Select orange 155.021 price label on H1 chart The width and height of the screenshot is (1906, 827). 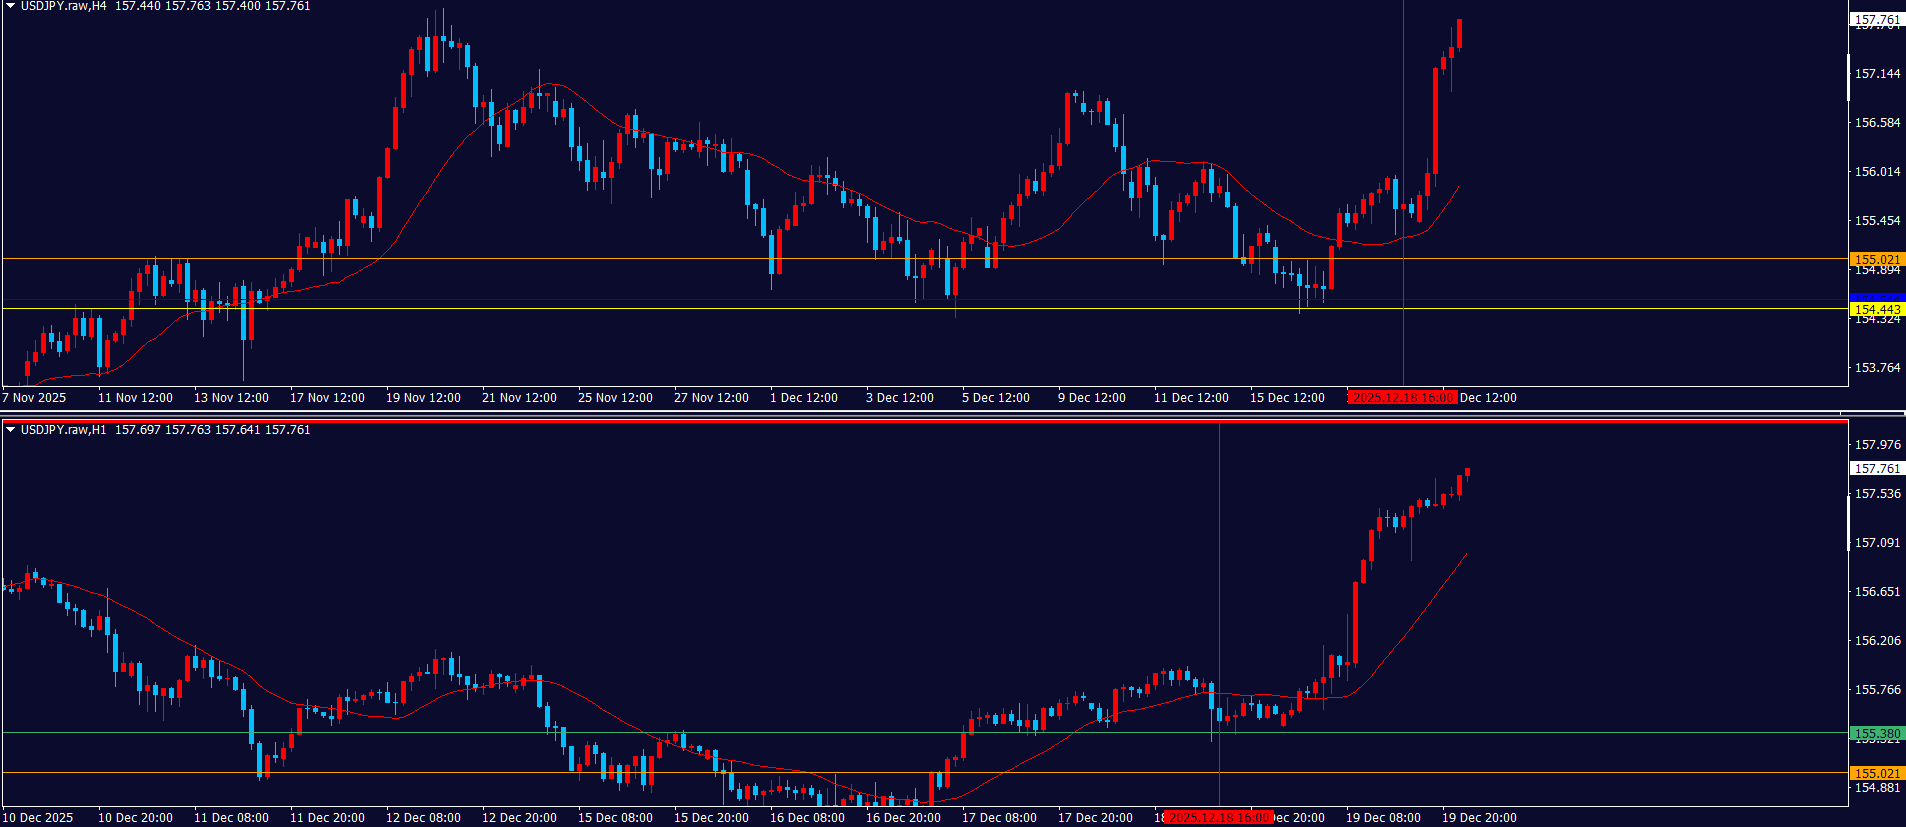click(1877, 773)
